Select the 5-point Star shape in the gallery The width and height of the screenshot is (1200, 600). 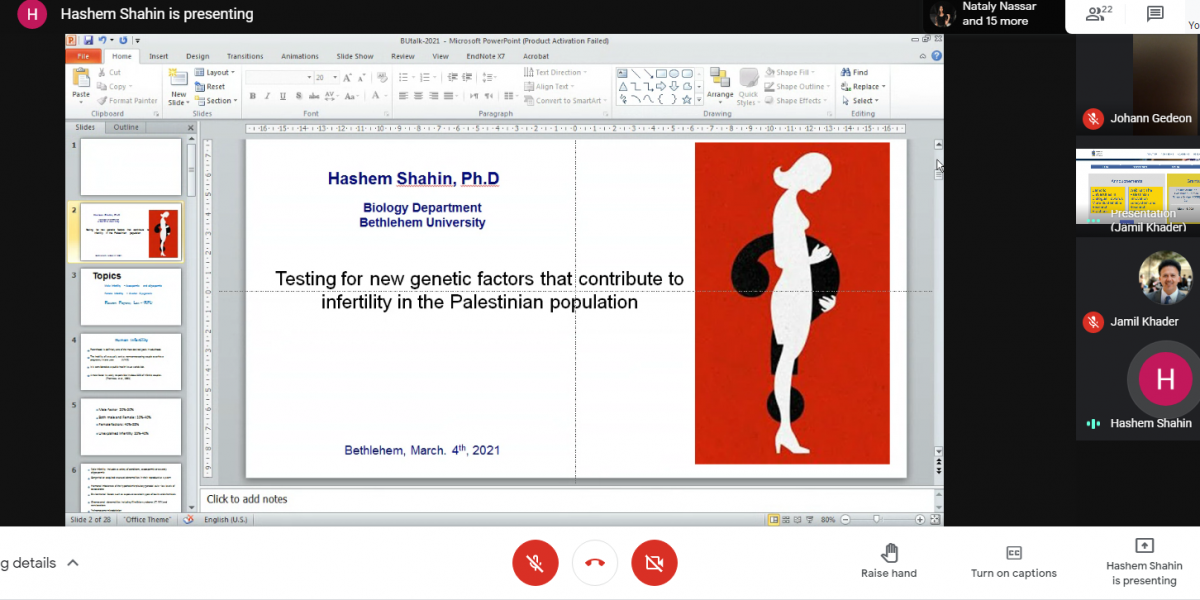pyautogui.click(x=687, y=99)
